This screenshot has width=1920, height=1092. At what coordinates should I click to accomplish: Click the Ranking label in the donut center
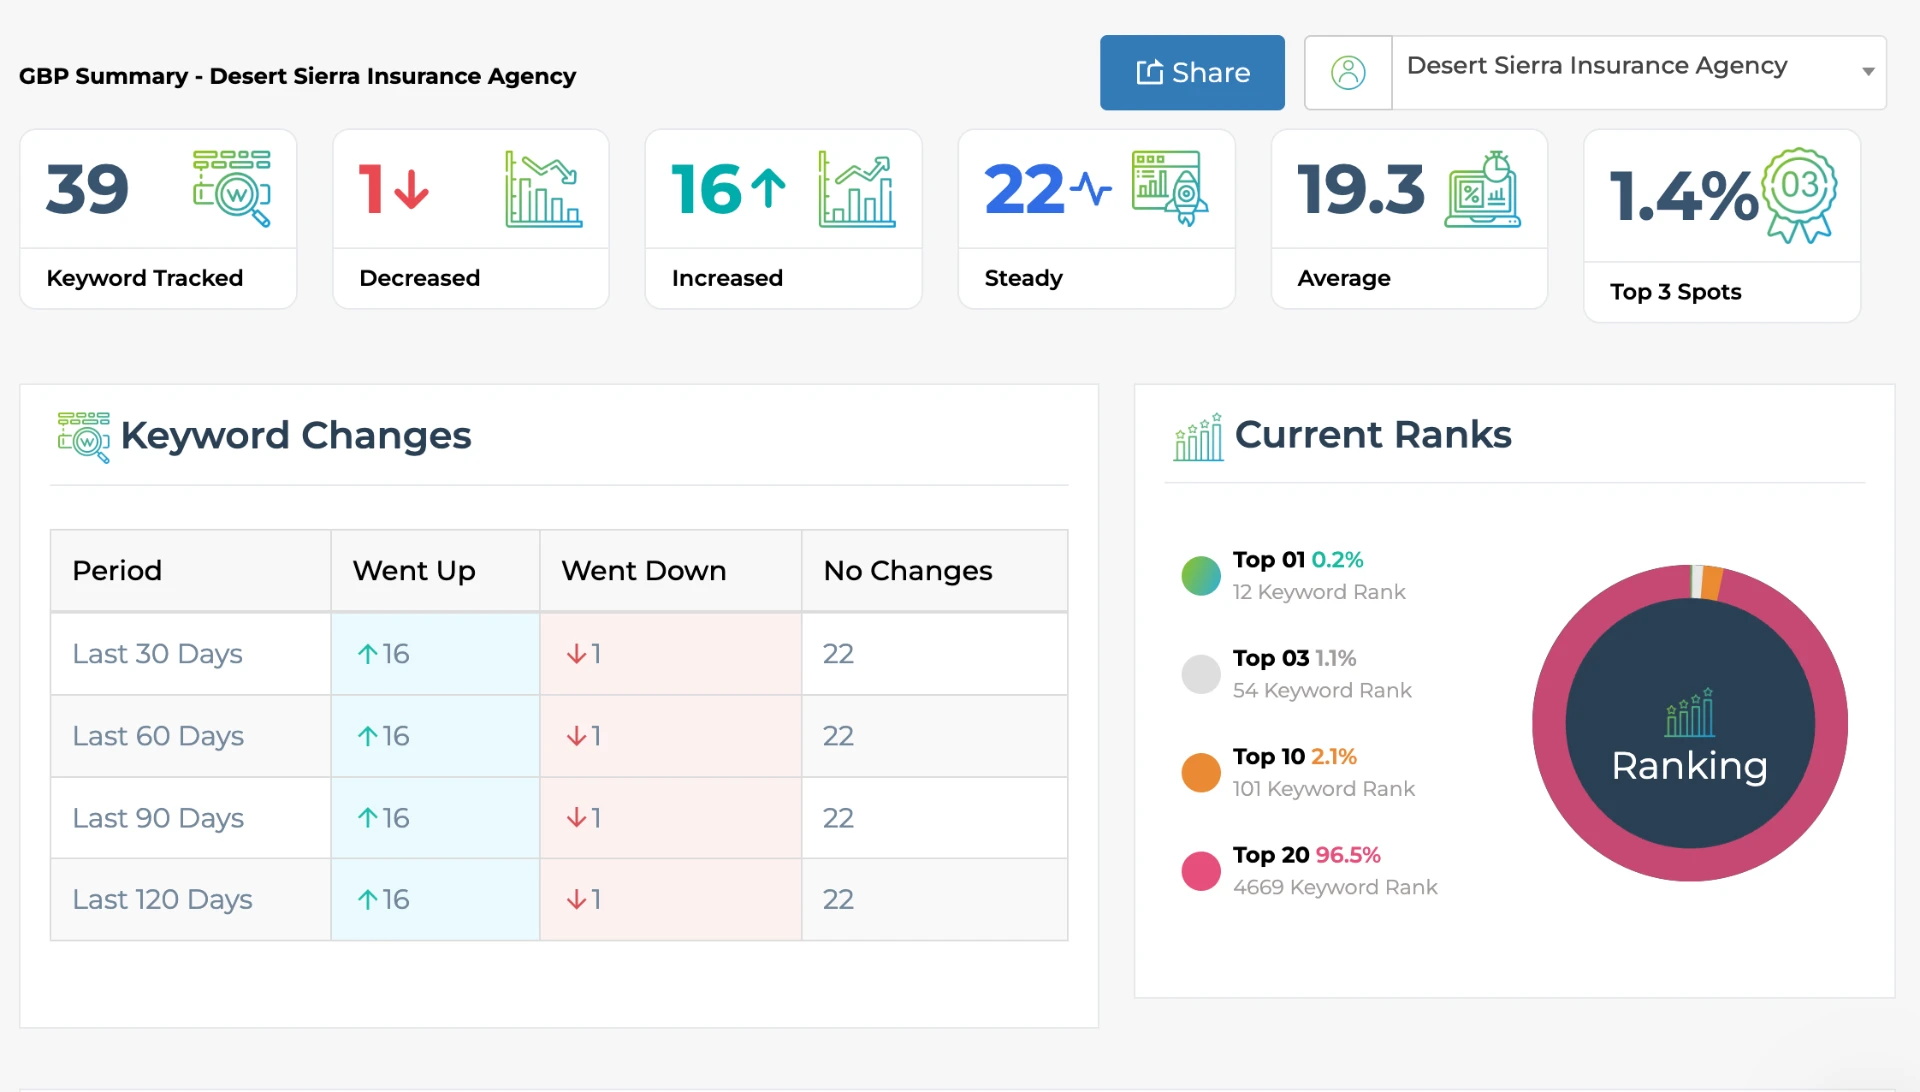point(1690,766)
